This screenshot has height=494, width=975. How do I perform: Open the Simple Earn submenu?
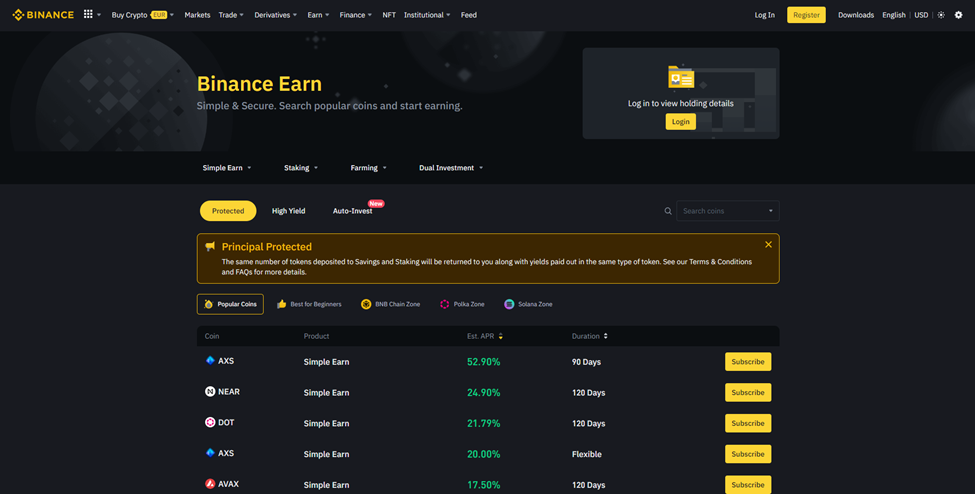[x=227, y=168]
